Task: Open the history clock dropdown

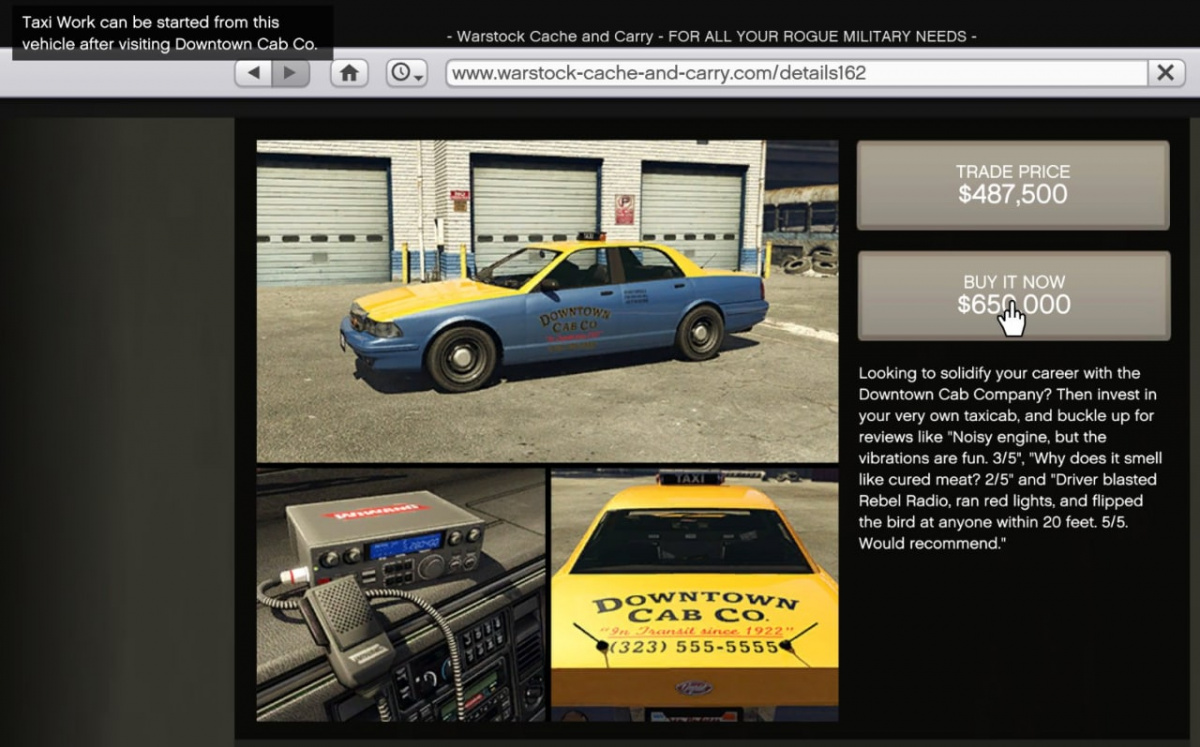Action: 407,73
